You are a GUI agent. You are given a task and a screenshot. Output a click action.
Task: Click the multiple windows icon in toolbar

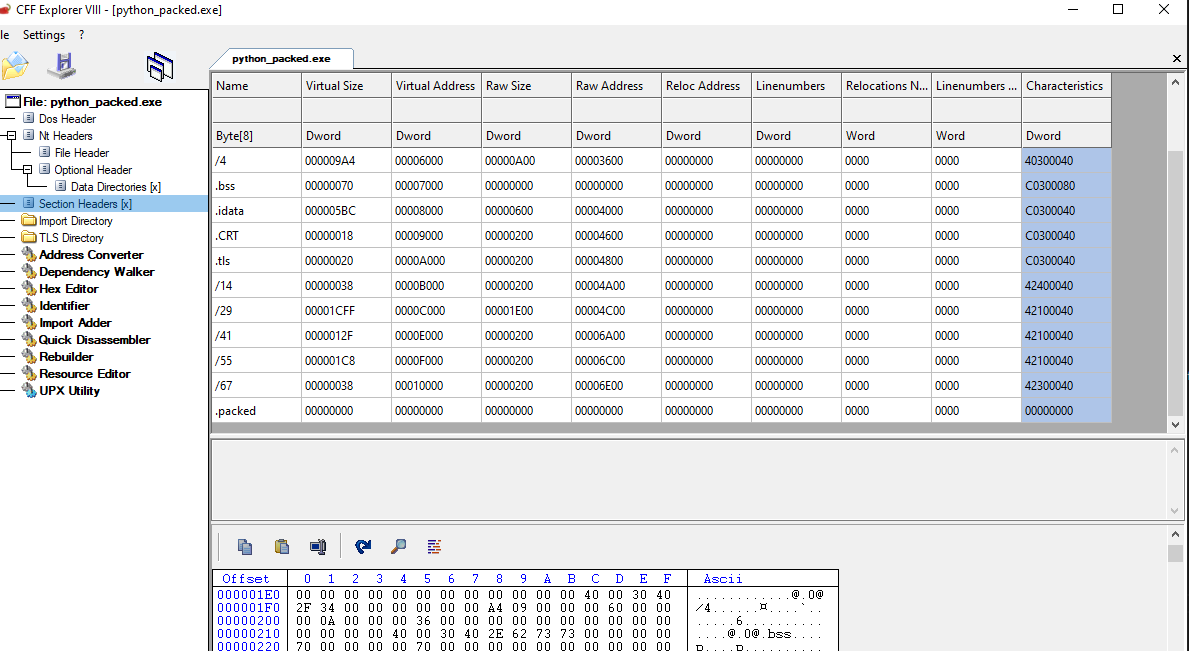tap(160, 67)
